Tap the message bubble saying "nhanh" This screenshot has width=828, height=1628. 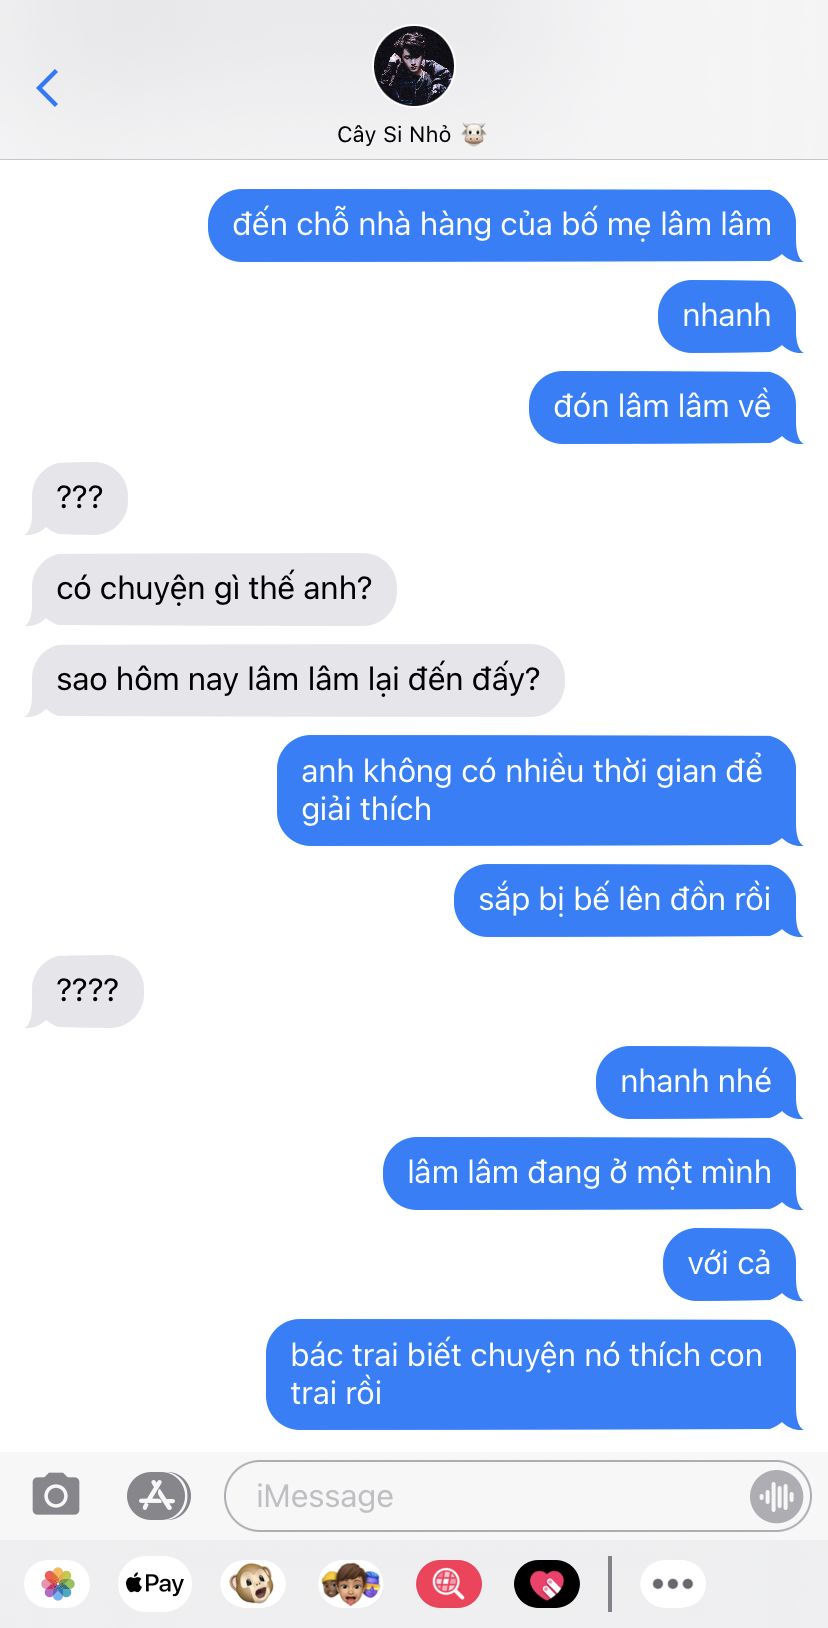(729, 316)
